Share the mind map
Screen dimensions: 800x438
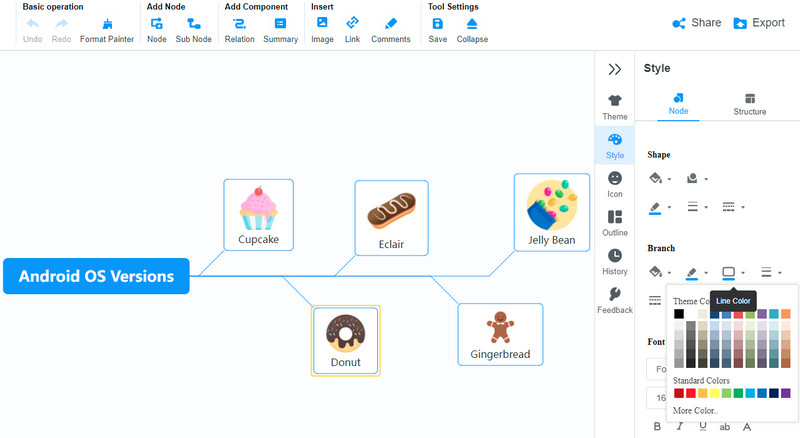pos(696,23)
